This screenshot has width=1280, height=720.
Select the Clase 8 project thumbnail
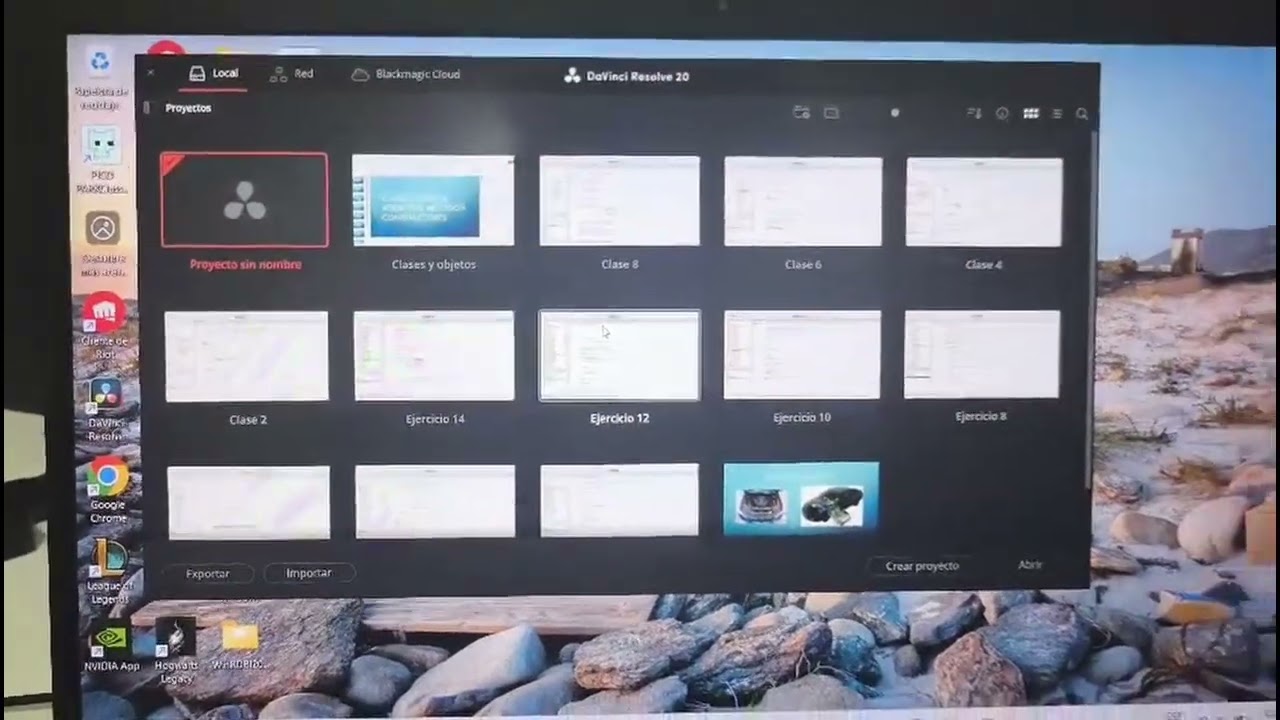click(620, 200)
